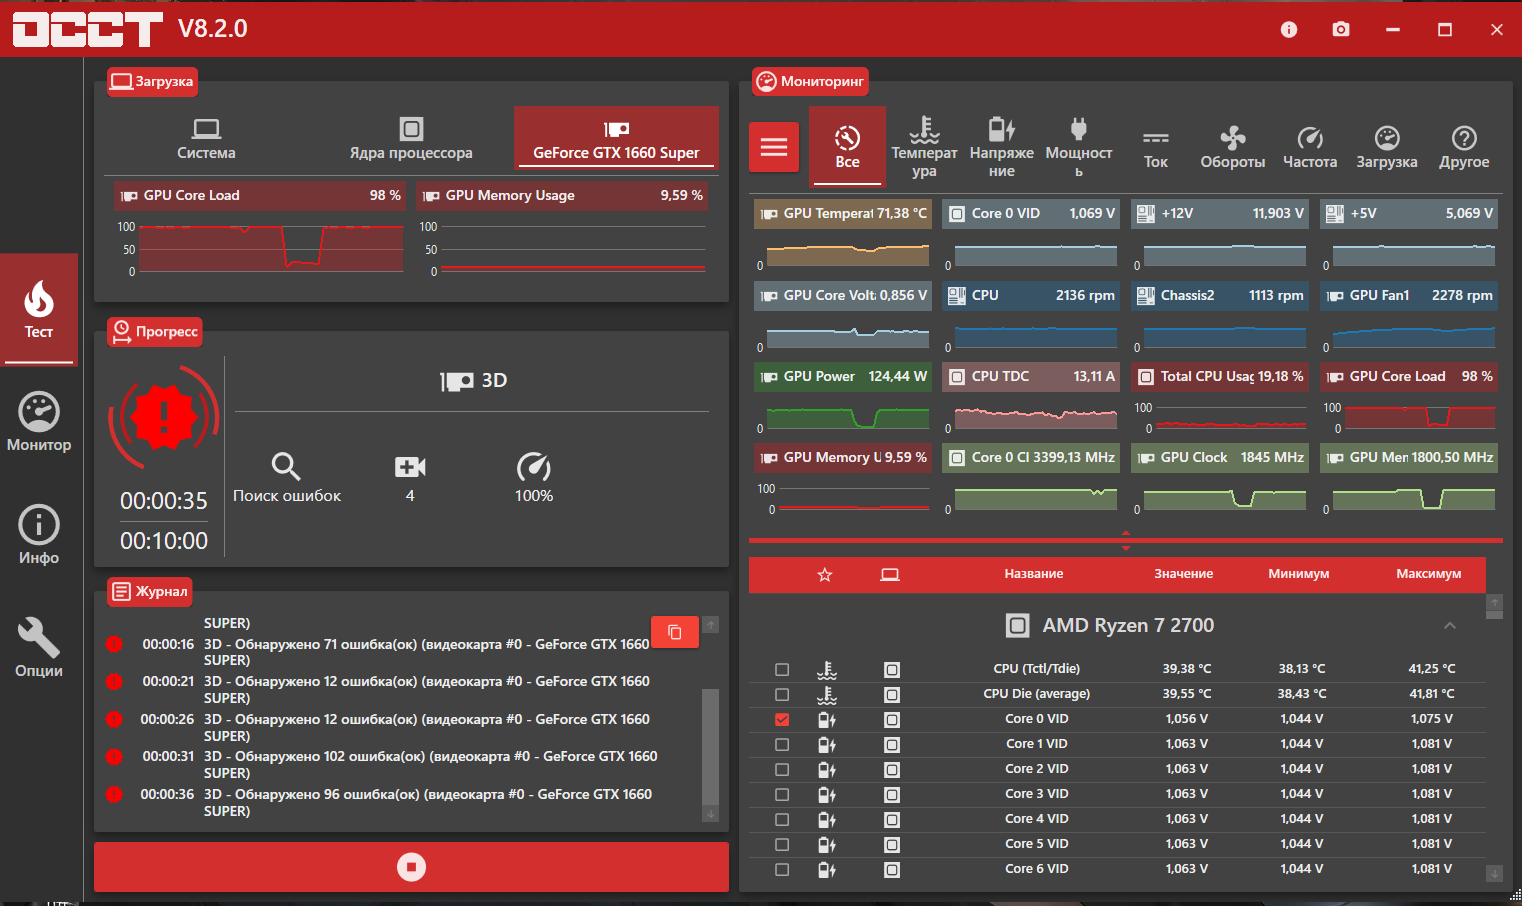Click the GPU Memory Usage graph in Загрузка
The width and height of the screenshot is (1522, 906).
pyautogui.click(x=562, y=231)
